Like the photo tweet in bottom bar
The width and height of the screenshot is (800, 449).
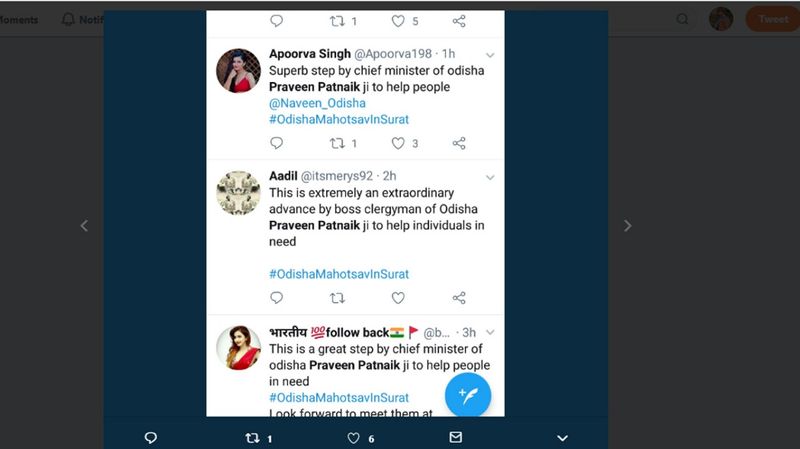click(x=354, y=438)
